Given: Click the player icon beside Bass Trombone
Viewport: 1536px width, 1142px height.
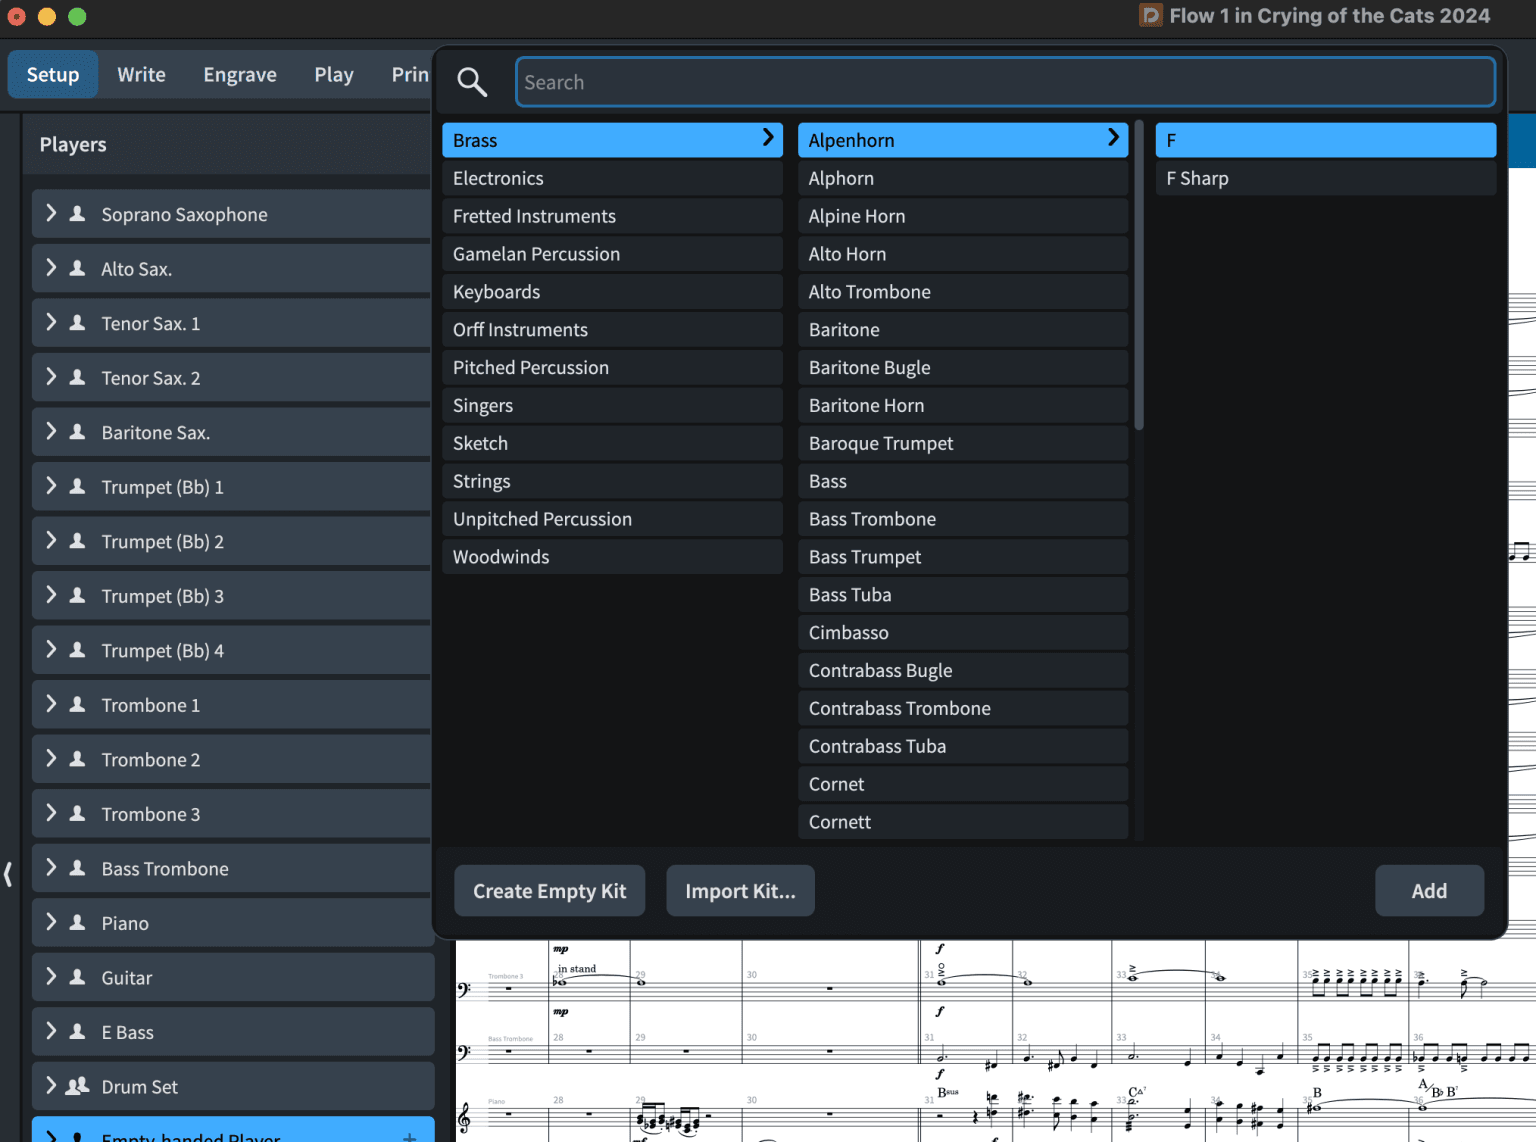Looking at the screenshot, I should (77, 868).
